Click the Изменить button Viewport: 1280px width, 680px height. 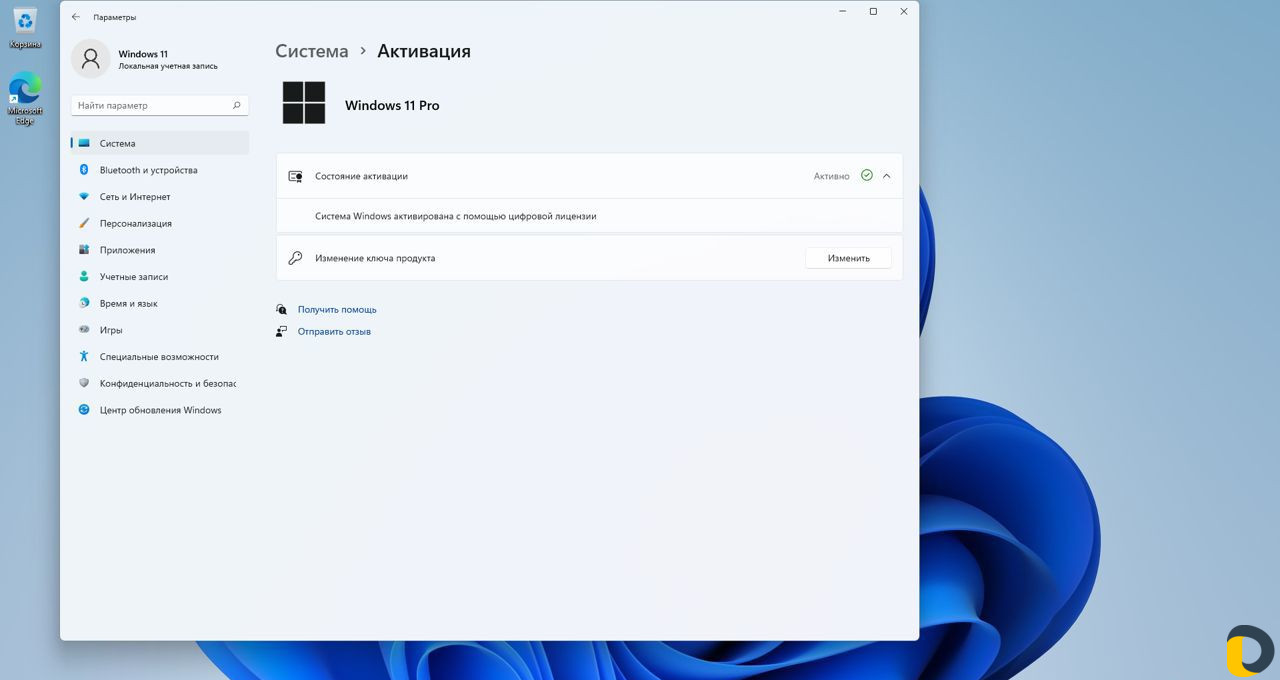pyautogui.click(x=848, y=258)
